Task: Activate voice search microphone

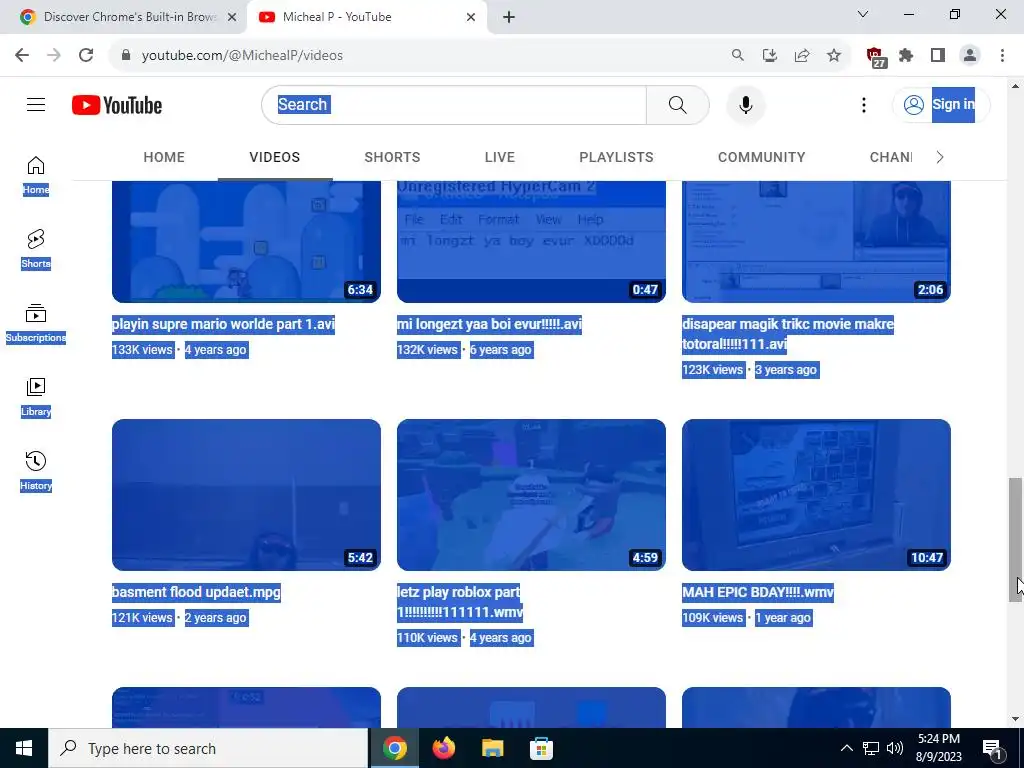Action: (x=745, y=104)
